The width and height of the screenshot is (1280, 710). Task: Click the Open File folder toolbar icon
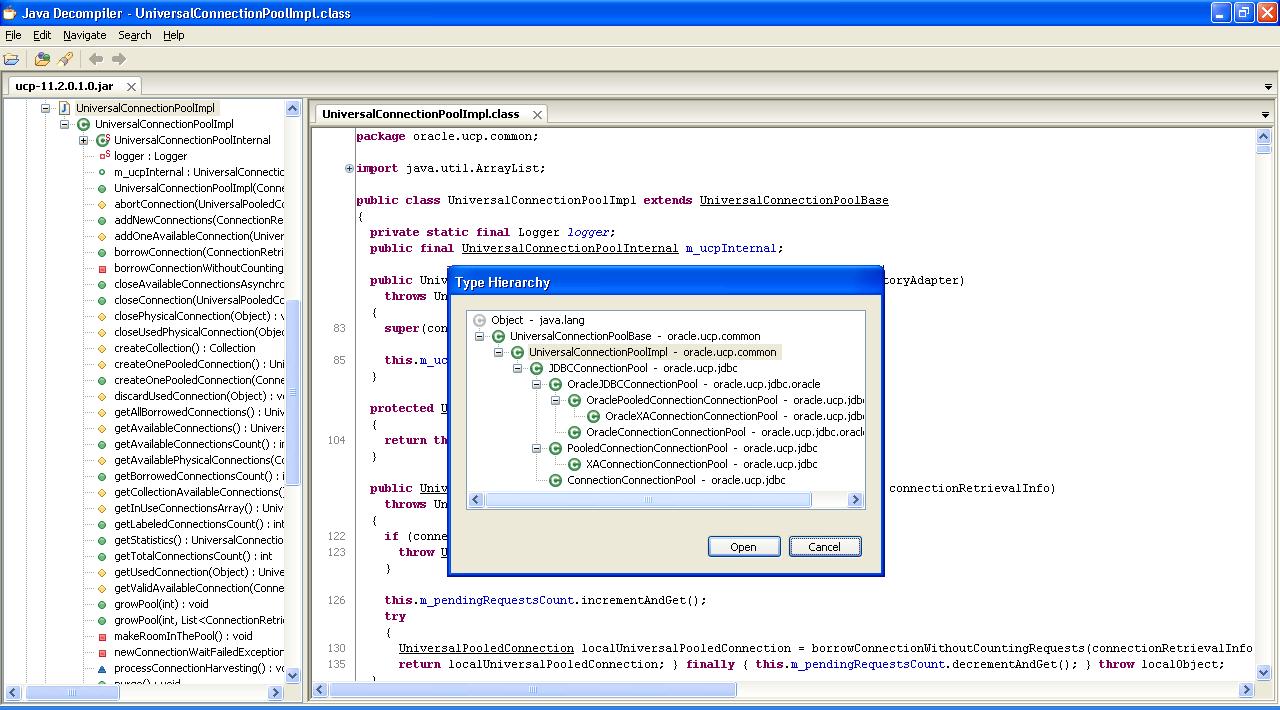[x=12, y=59]
